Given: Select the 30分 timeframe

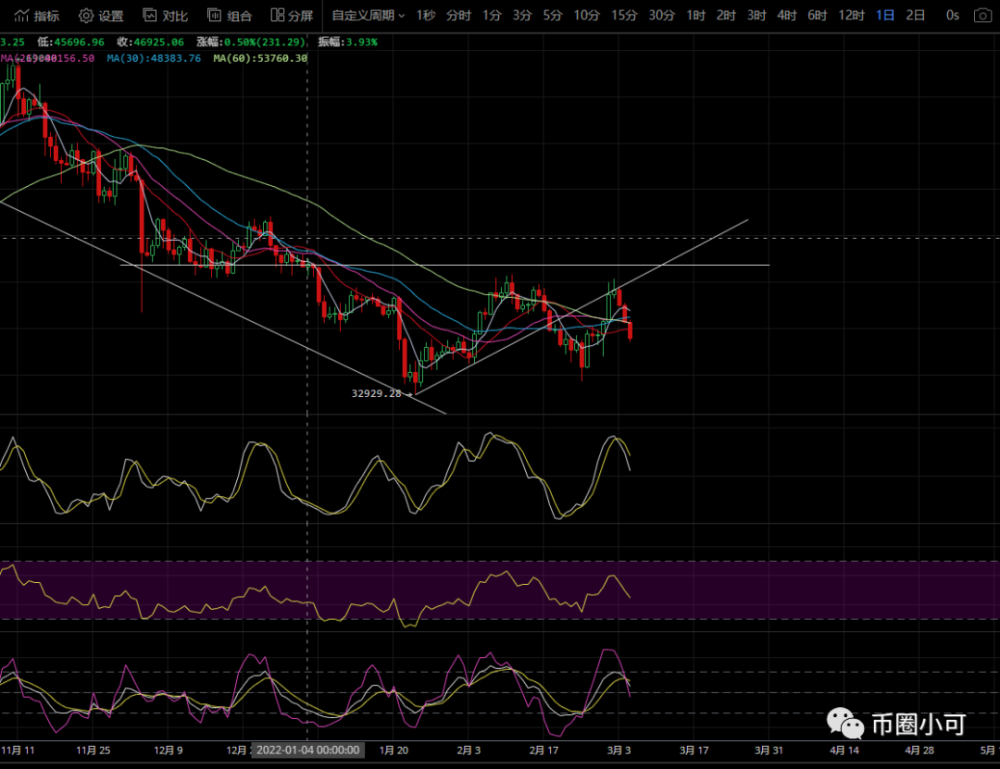Looking at the screenshot, I should [661, 15].
